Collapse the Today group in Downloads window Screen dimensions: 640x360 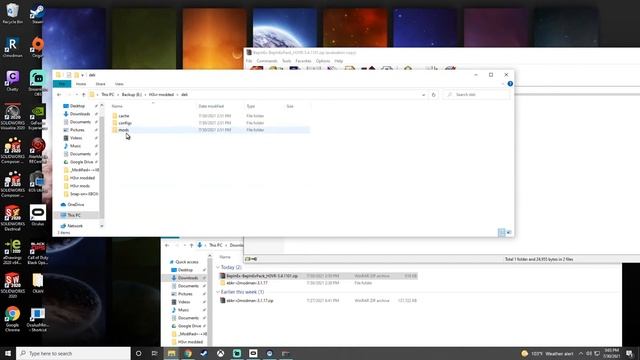point(218,267)
